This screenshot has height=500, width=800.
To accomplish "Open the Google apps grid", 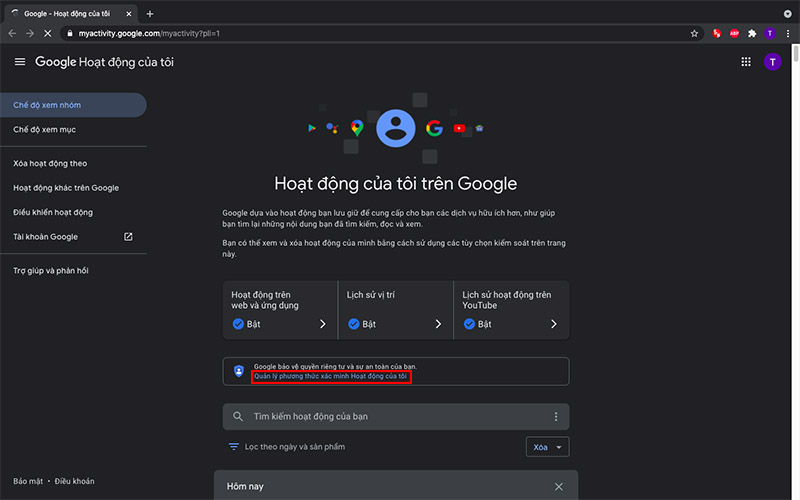I will click(746, 62).
